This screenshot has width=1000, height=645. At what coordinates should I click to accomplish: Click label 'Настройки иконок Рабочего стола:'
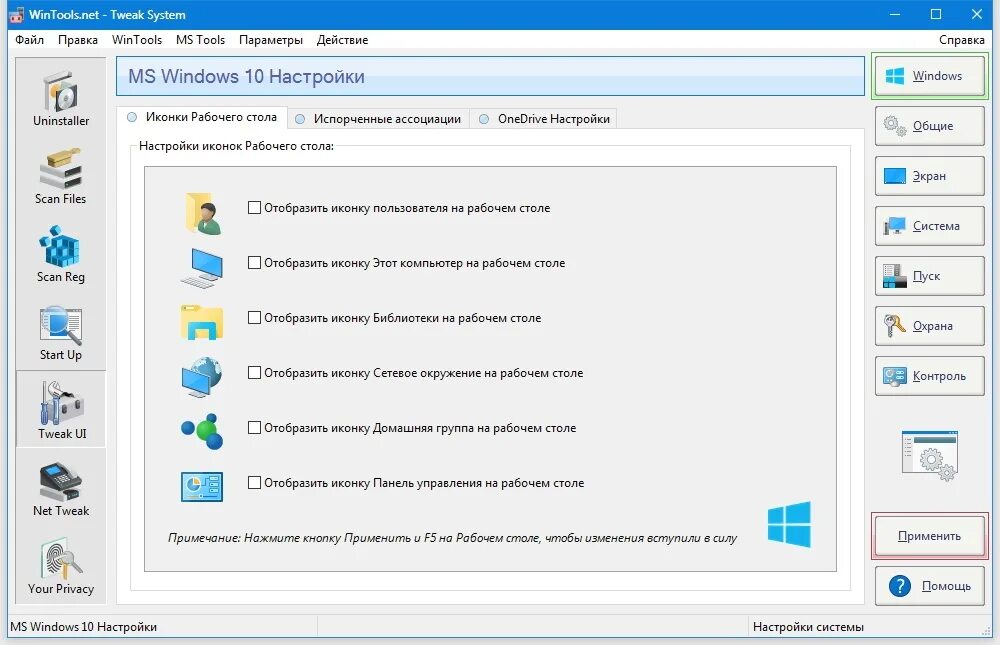click(x=236, y=145)
